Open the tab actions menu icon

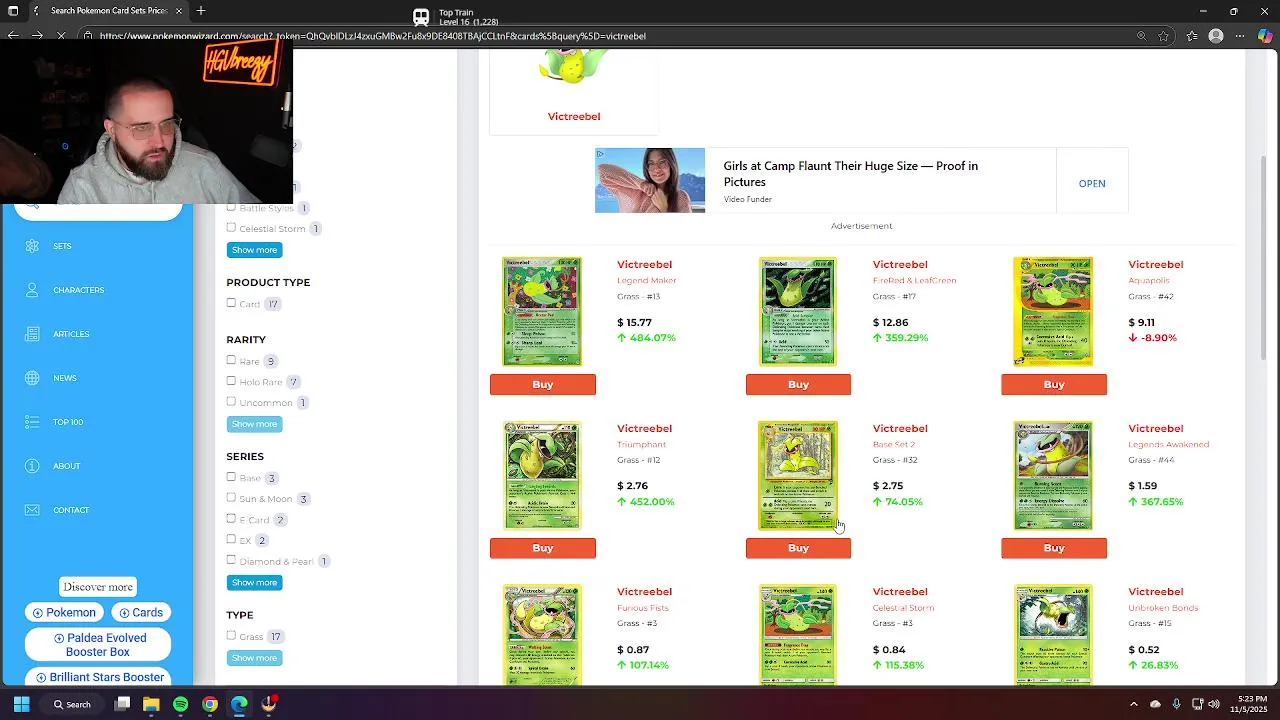pos(13,11)
